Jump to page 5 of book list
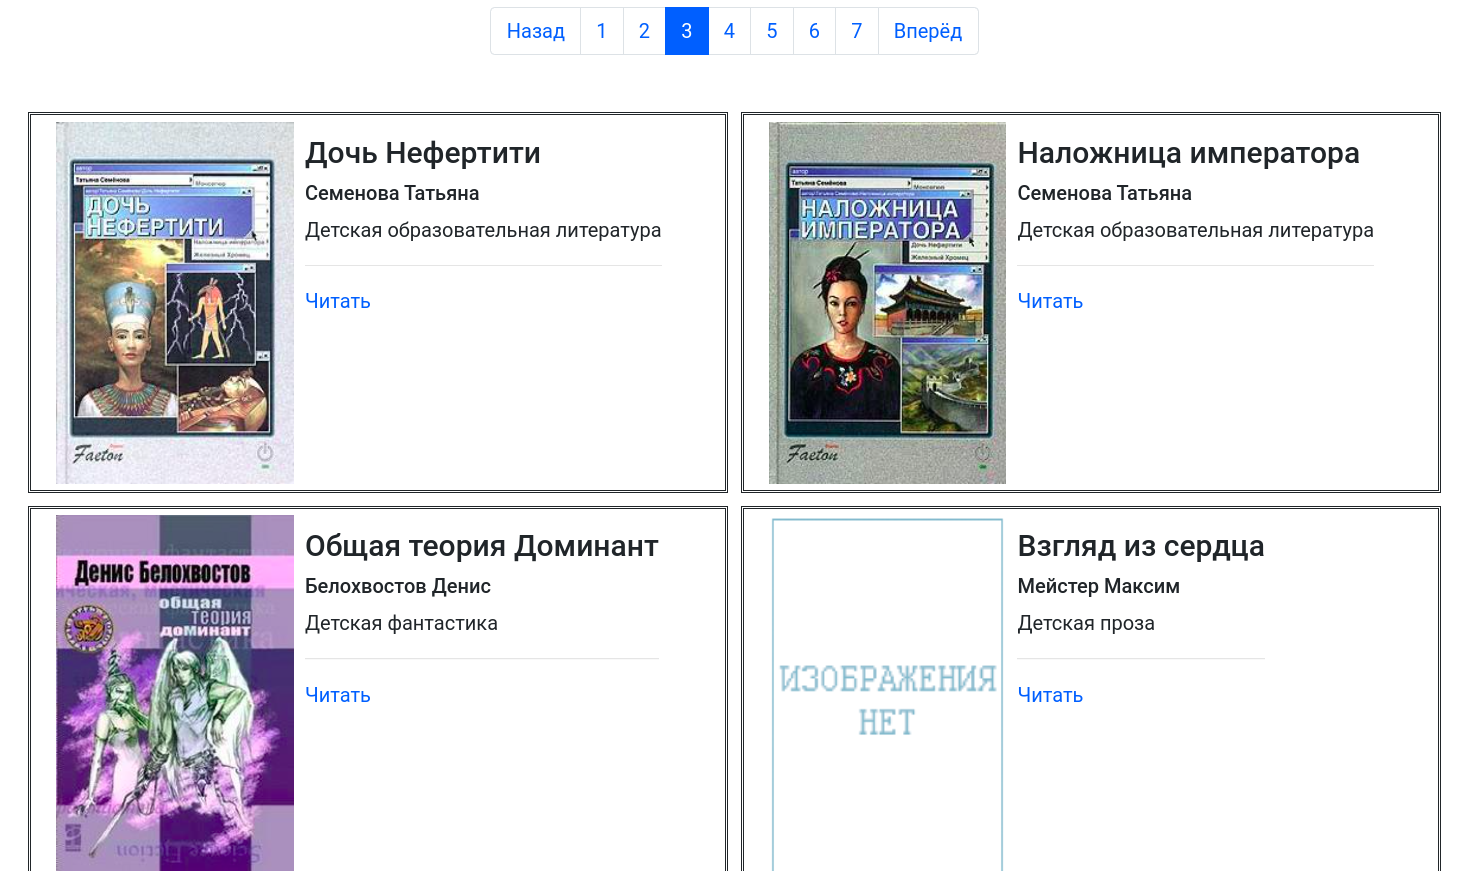Screen dimensions: 1463x871 pyautogui.click(x=771, y=31)
